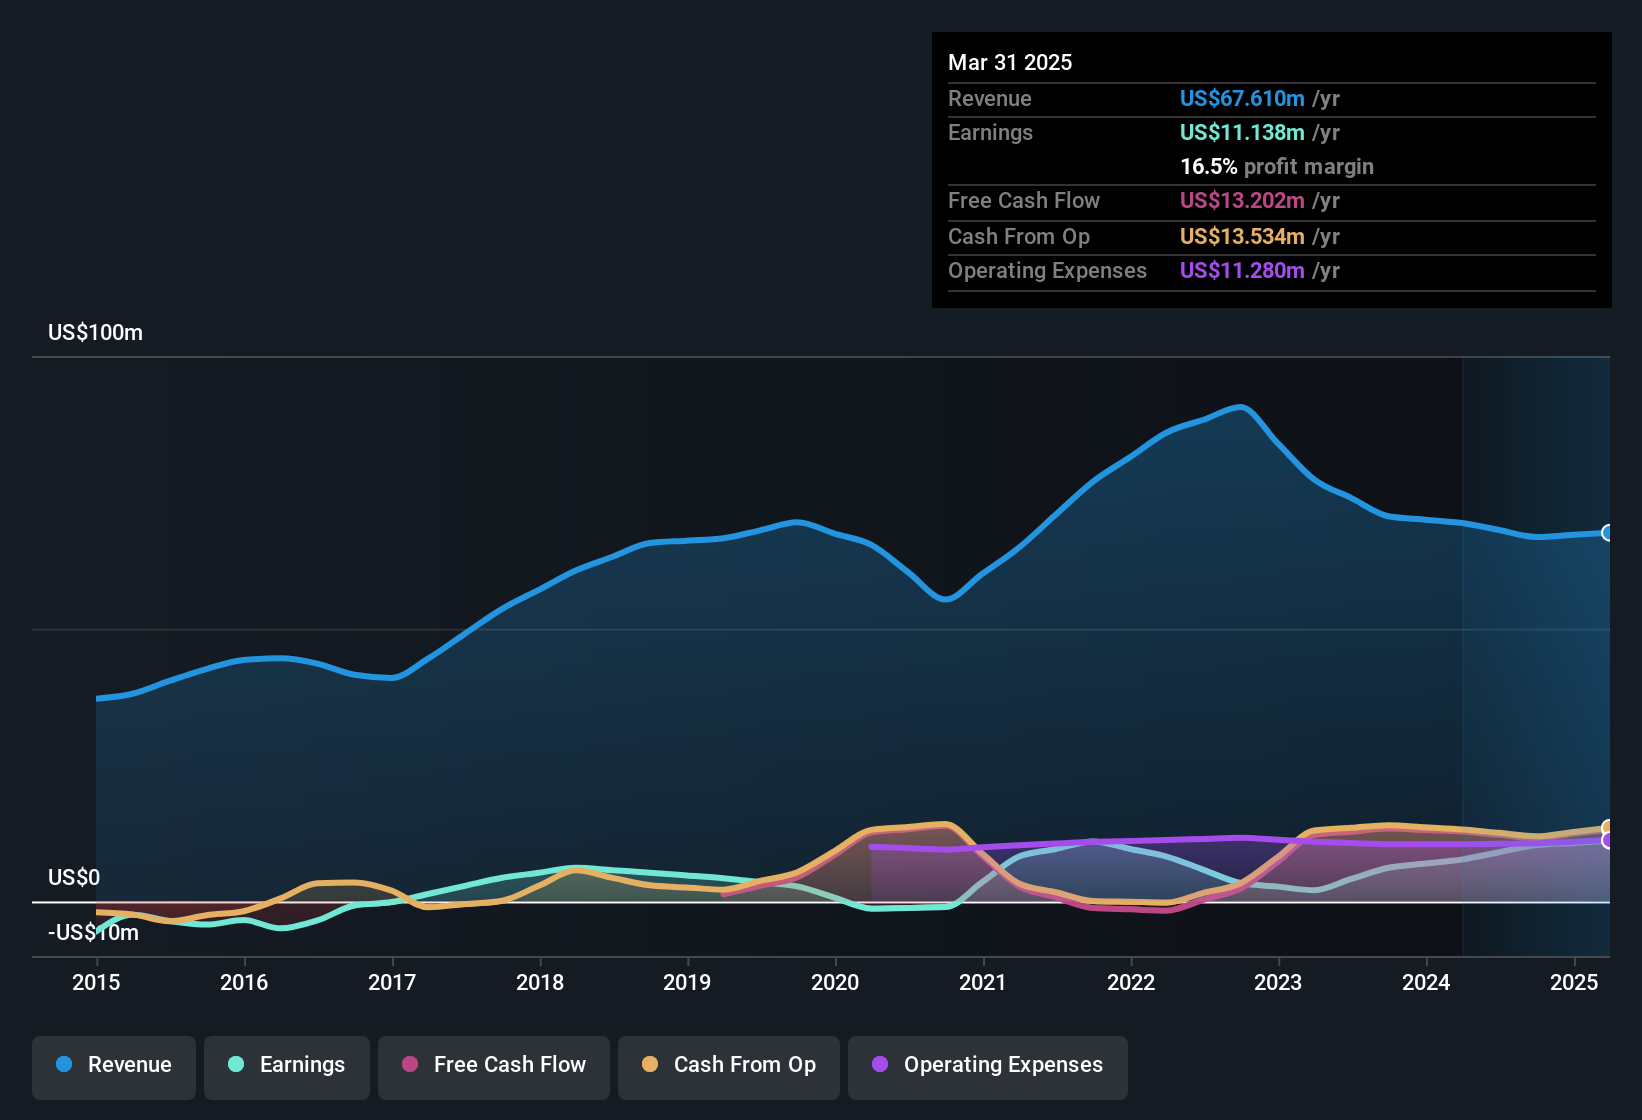Toggle the Revenue series visibility
The image size is (1642, 1120).
[x=113, y=1065]
